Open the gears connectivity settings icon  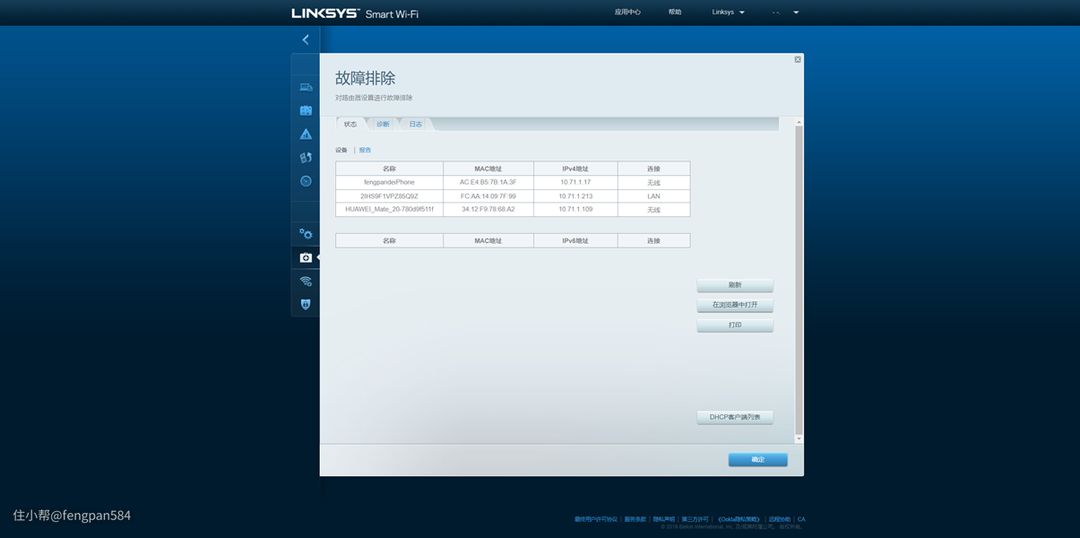click(x=306, y=234)
